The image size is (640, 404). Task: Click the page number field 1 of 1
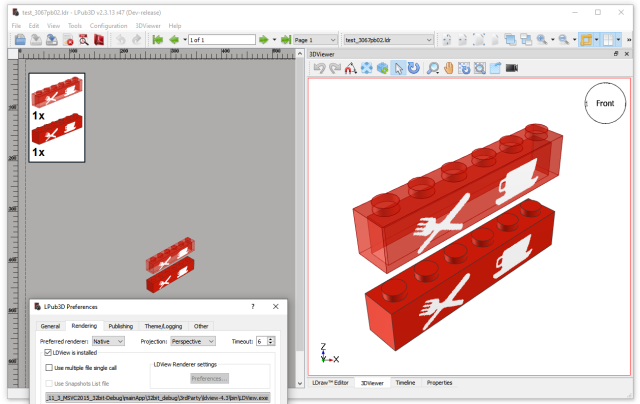click(222, 40)
